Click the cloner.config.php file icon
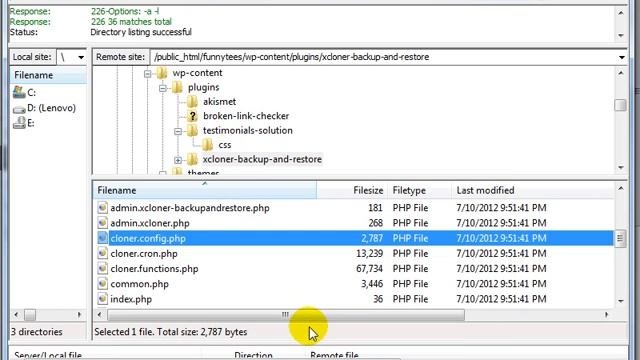Screen dimensions: 640x360 click(102, 238)
